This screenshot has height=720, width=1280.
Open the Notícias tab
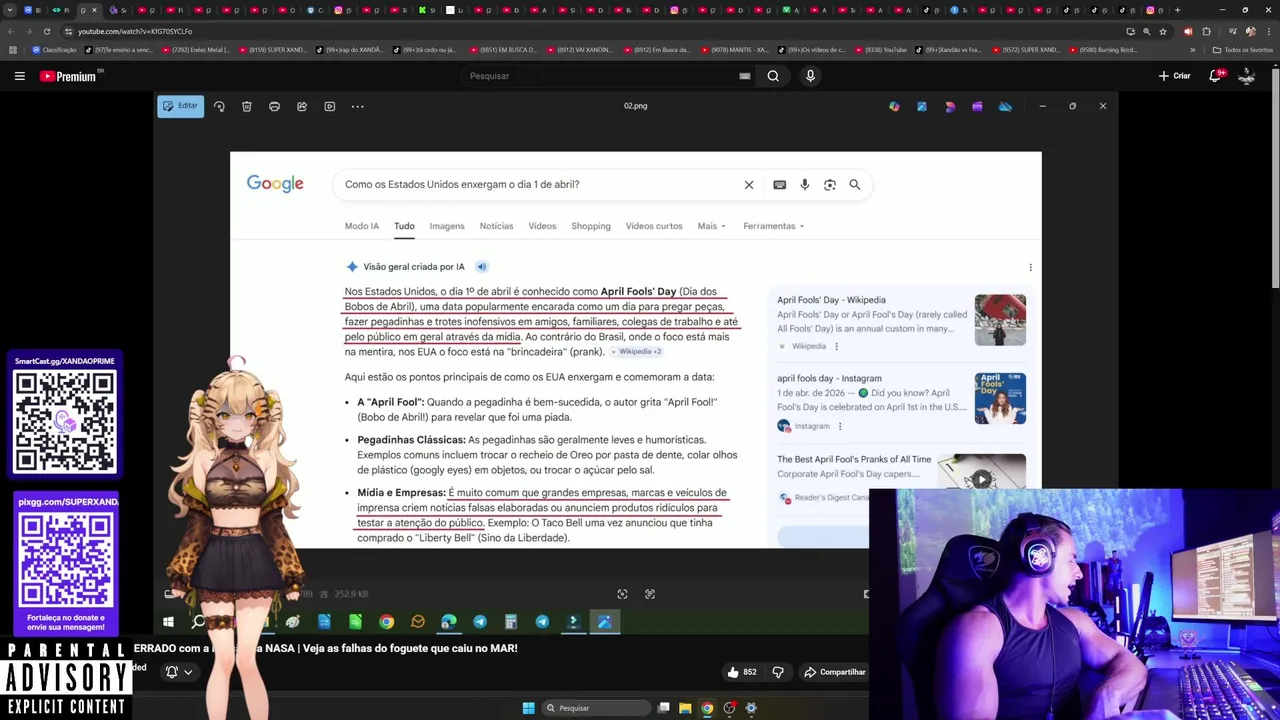pos(496,226)
